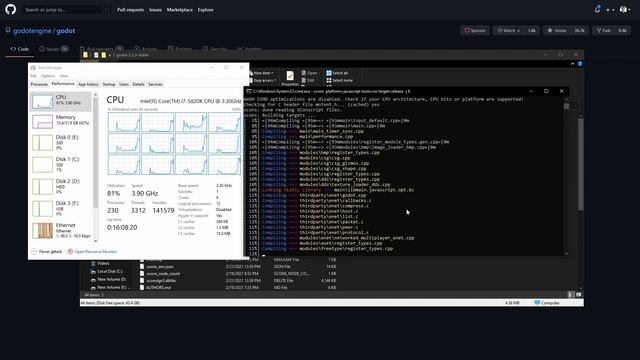The height and width of the screenshot is (360, 640).
Task: Collapse the Explorer ribbon chevron
Action: (x=573, y=64)
